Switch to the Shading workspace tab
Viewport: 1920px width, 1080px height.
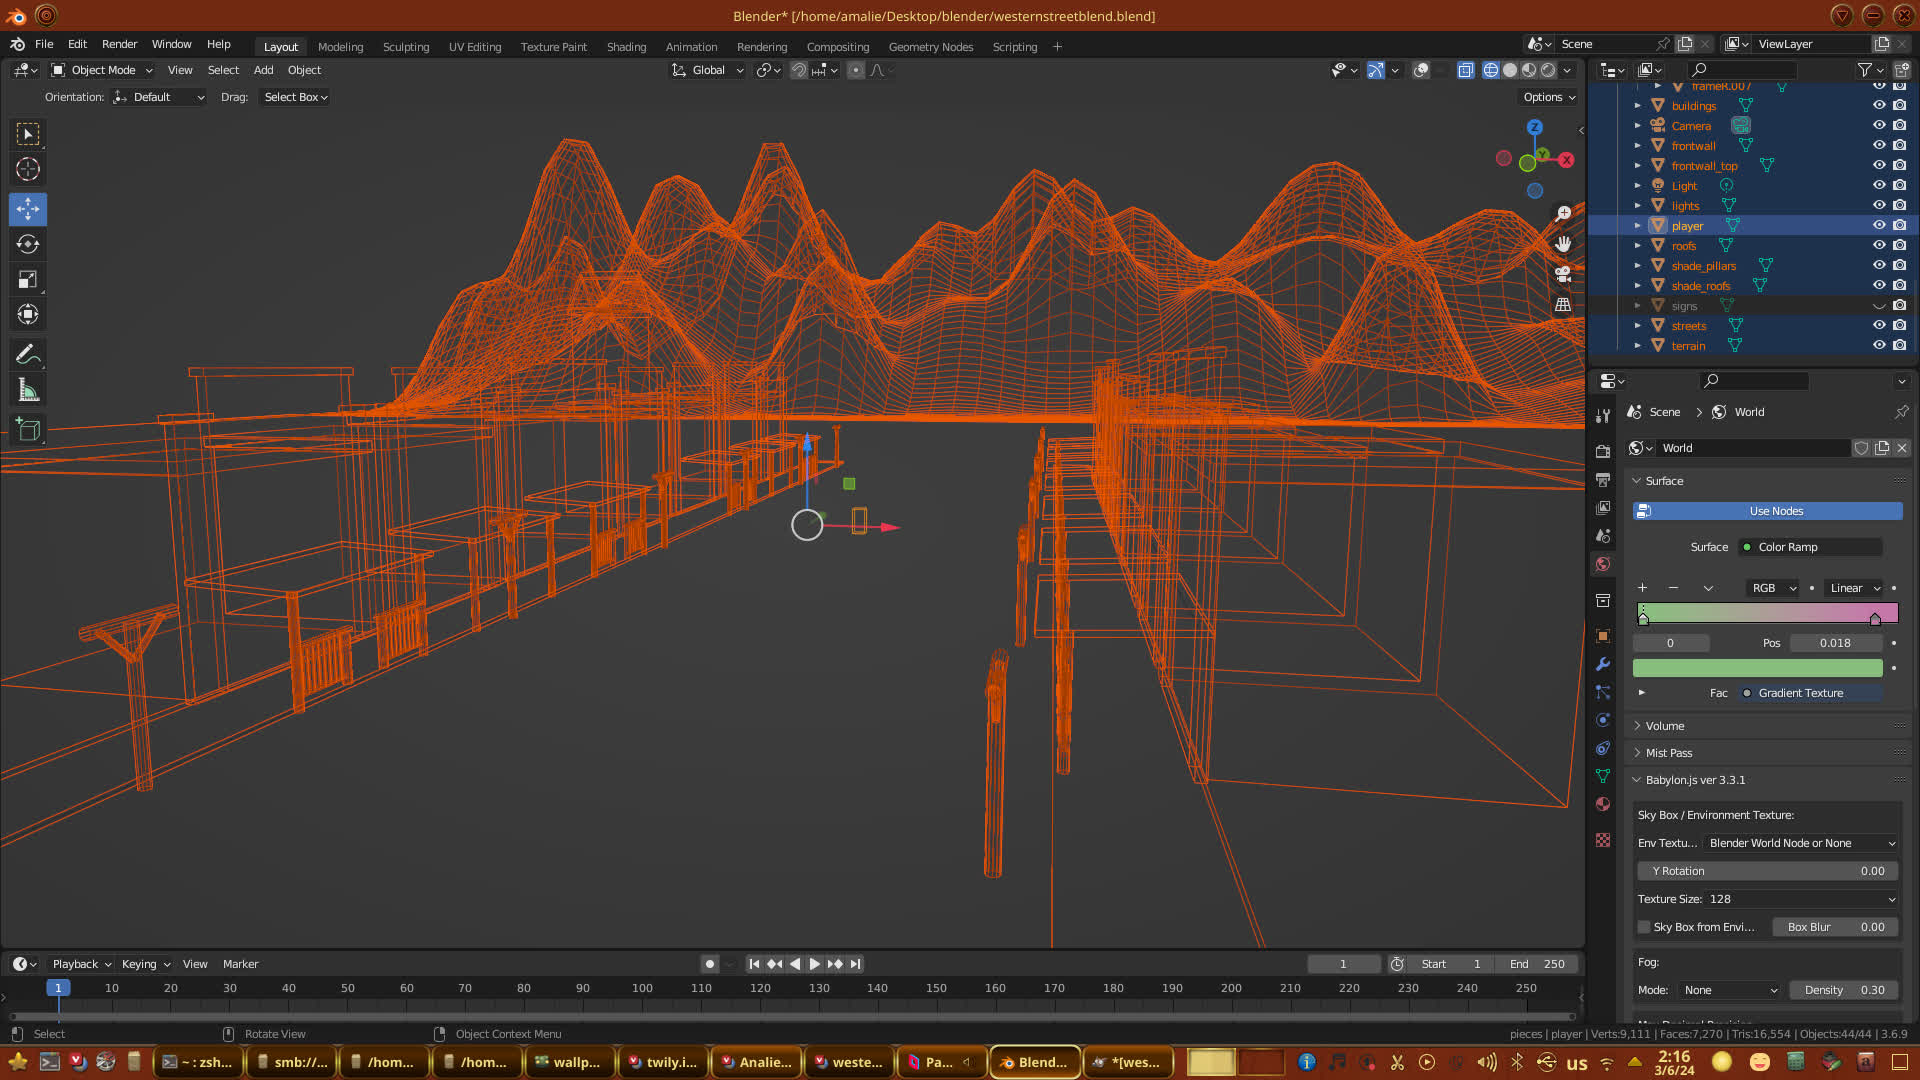coord(626,47)
